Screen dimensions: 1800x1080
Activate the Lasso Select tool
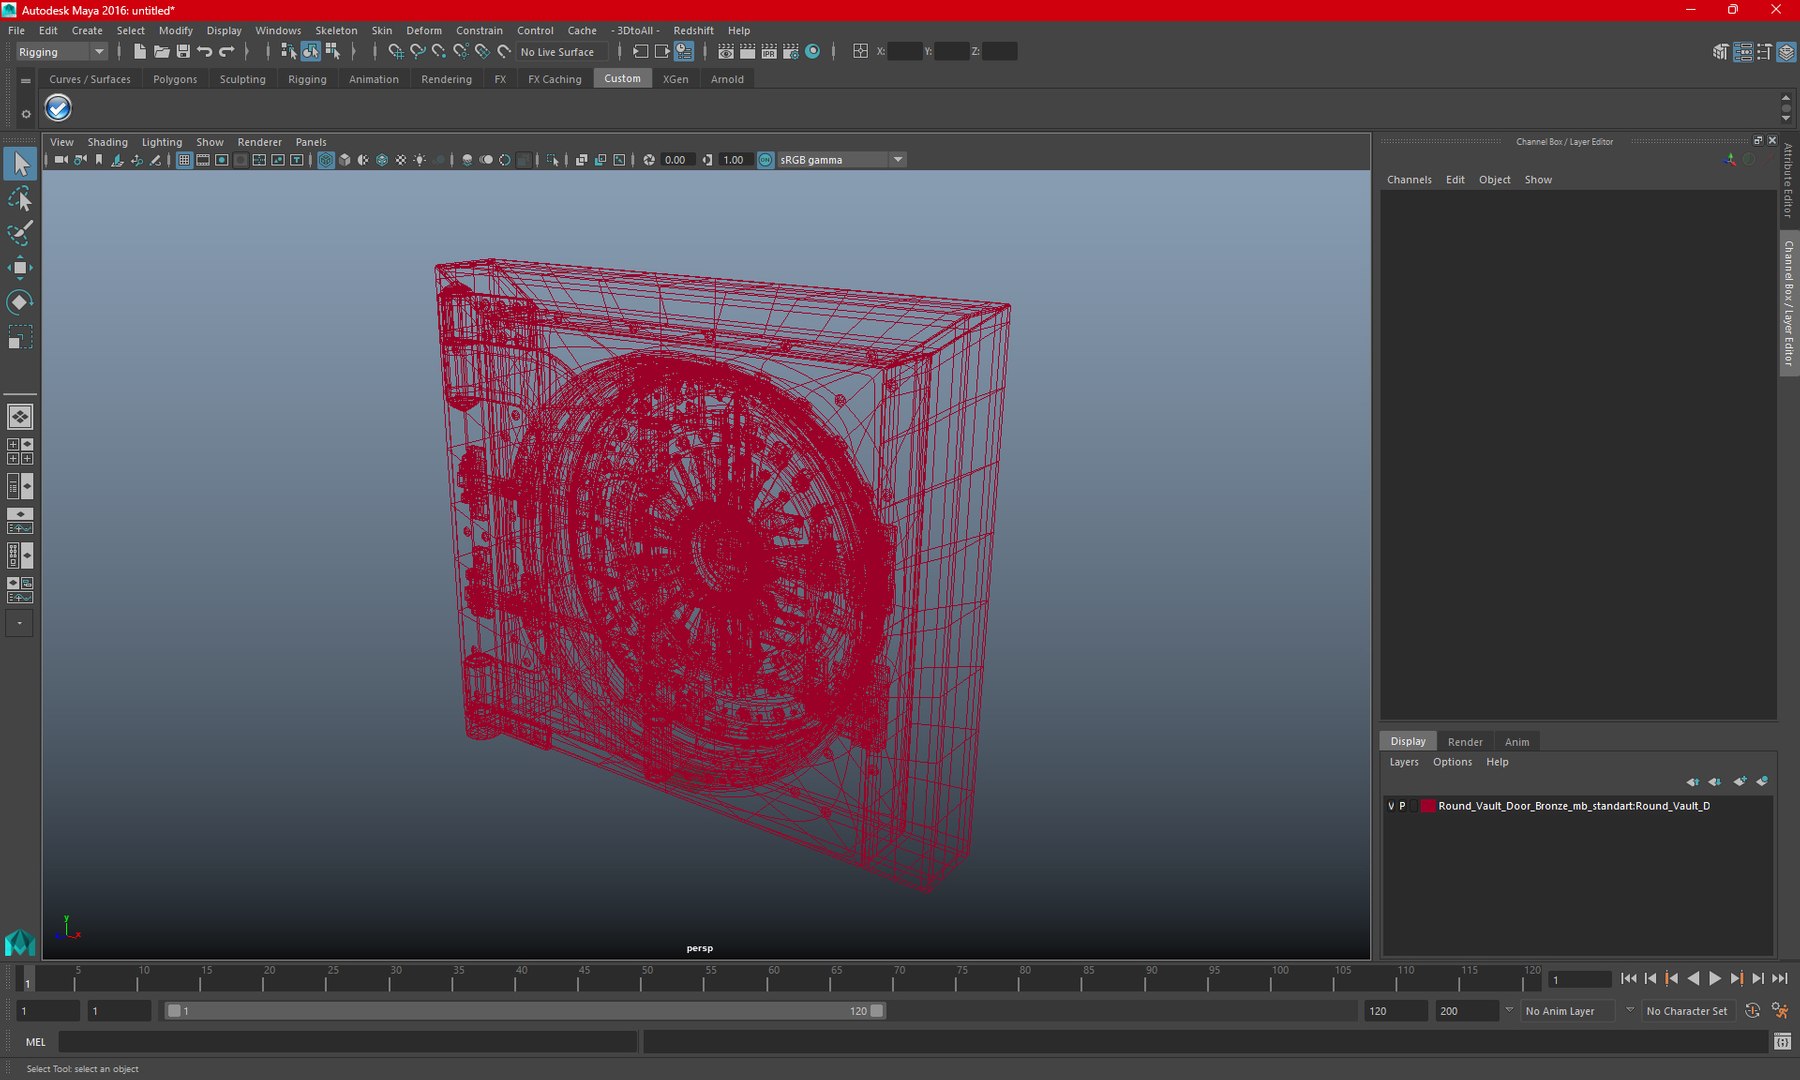tap(20, 199)
